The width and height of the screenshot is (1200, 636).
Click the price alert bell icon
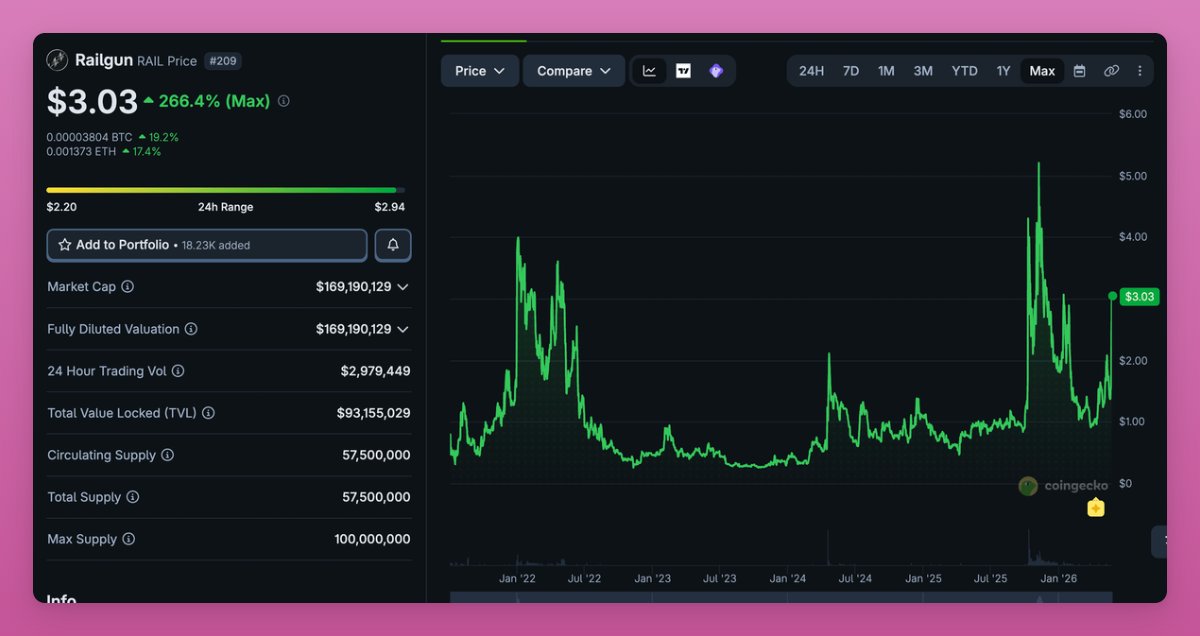click(393, 245)
